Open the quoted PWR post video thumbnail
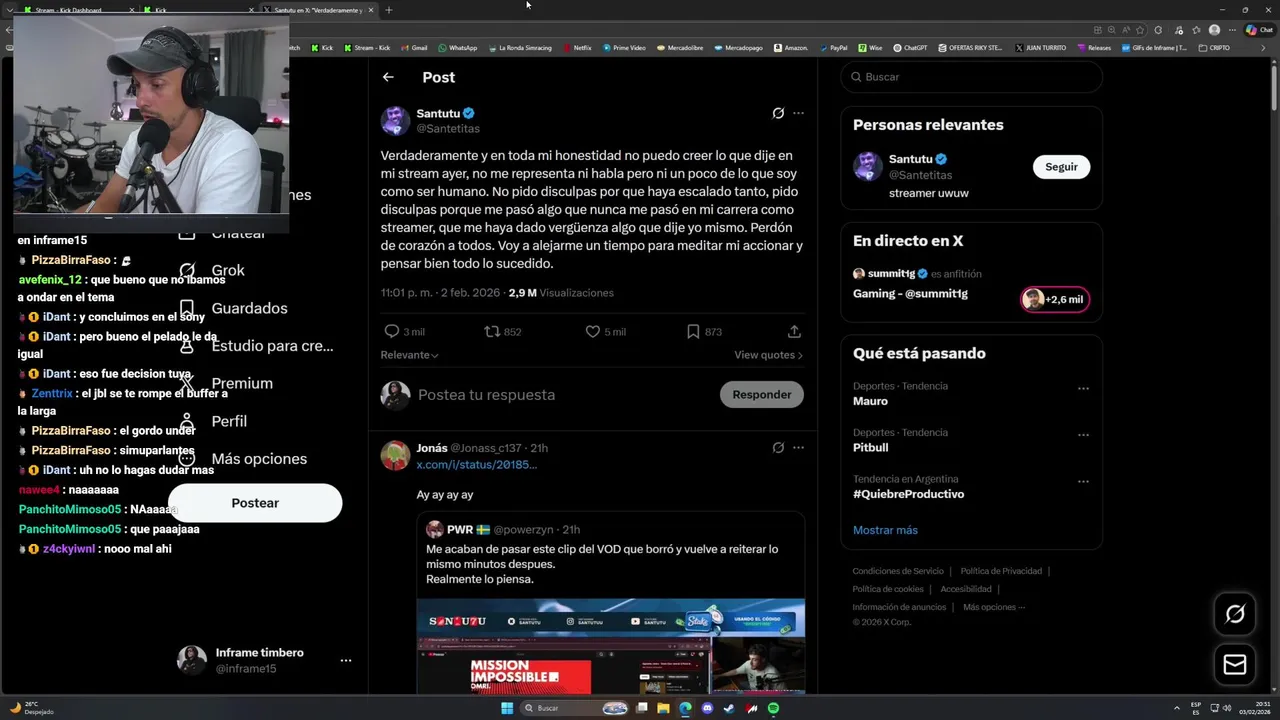The height and width of the screenshot is (720, 1280). pos(610,646)
